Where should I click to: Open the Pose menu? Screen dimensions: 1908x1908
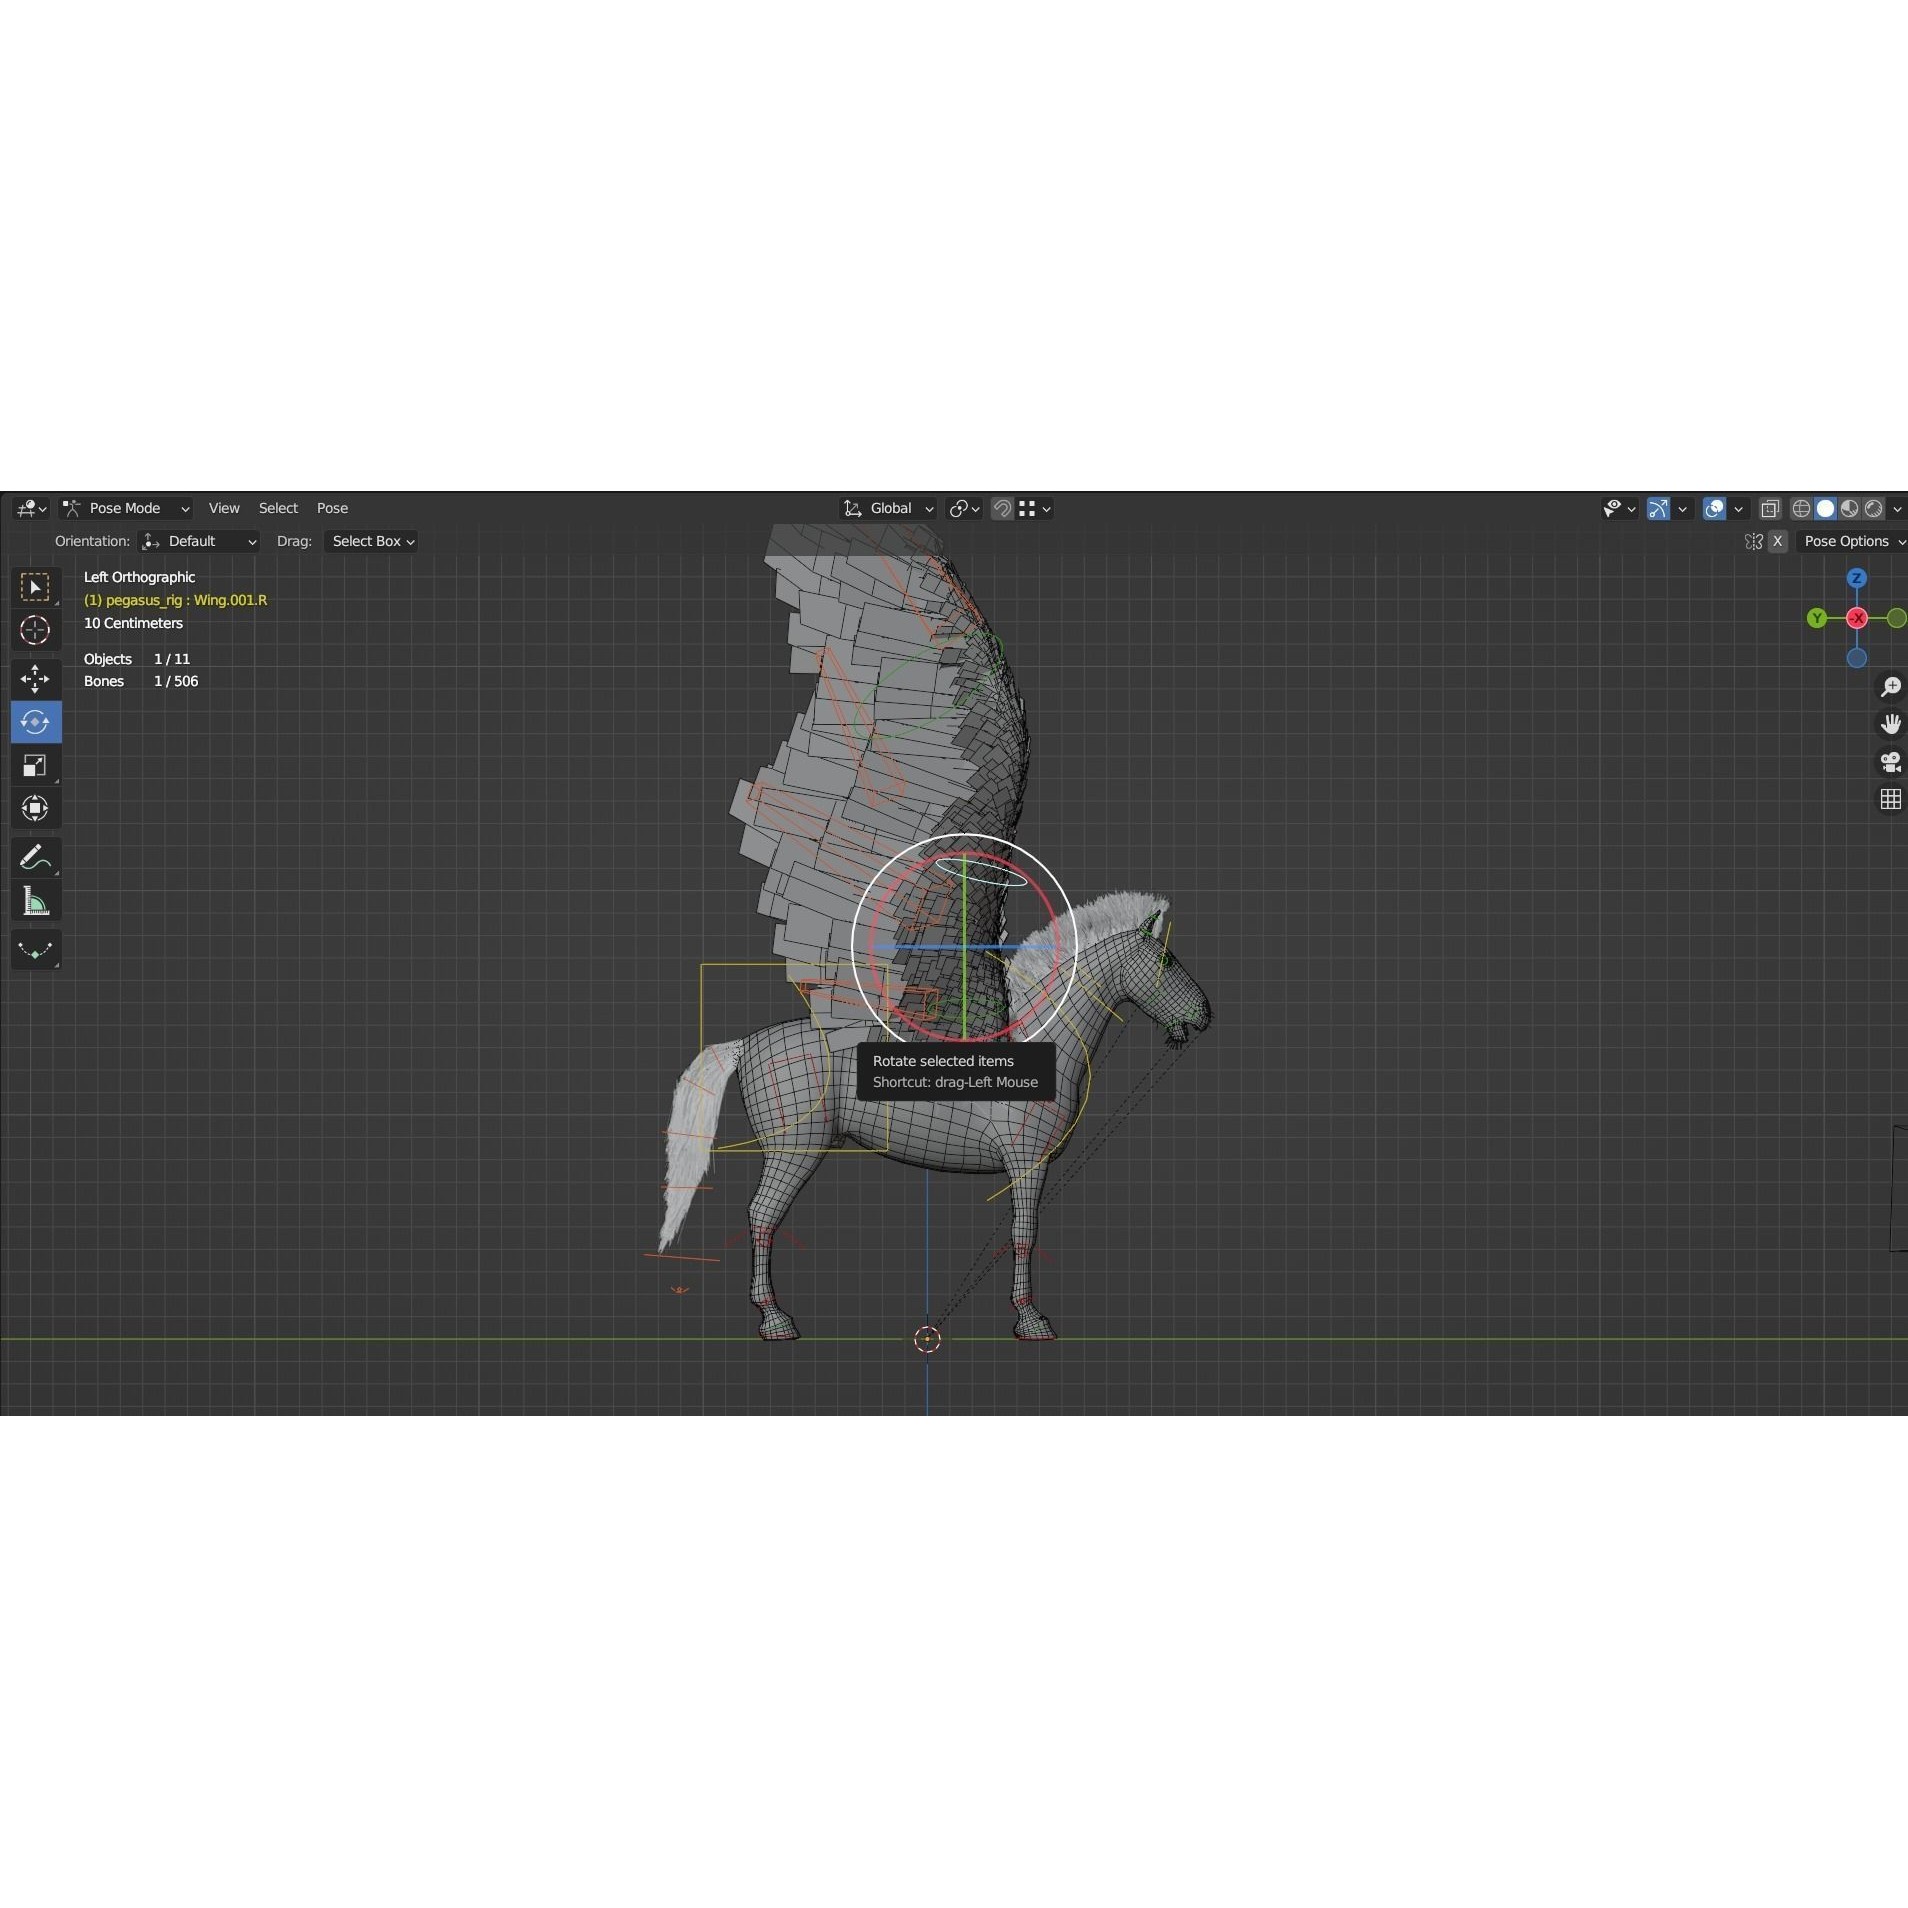(331, 508)
